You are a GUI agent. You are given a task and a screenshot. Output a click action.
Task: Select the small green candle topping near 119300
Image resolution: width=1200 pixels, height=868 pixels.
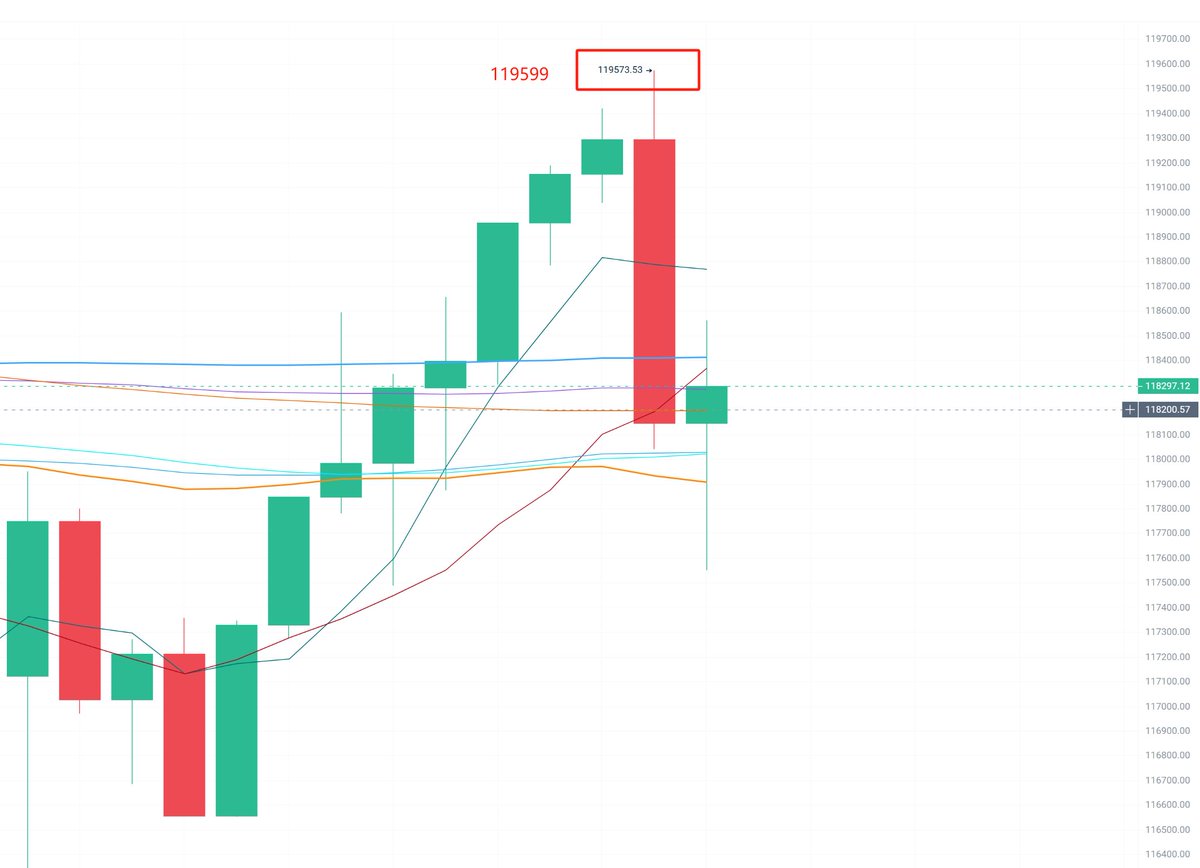tap(602, 156)
